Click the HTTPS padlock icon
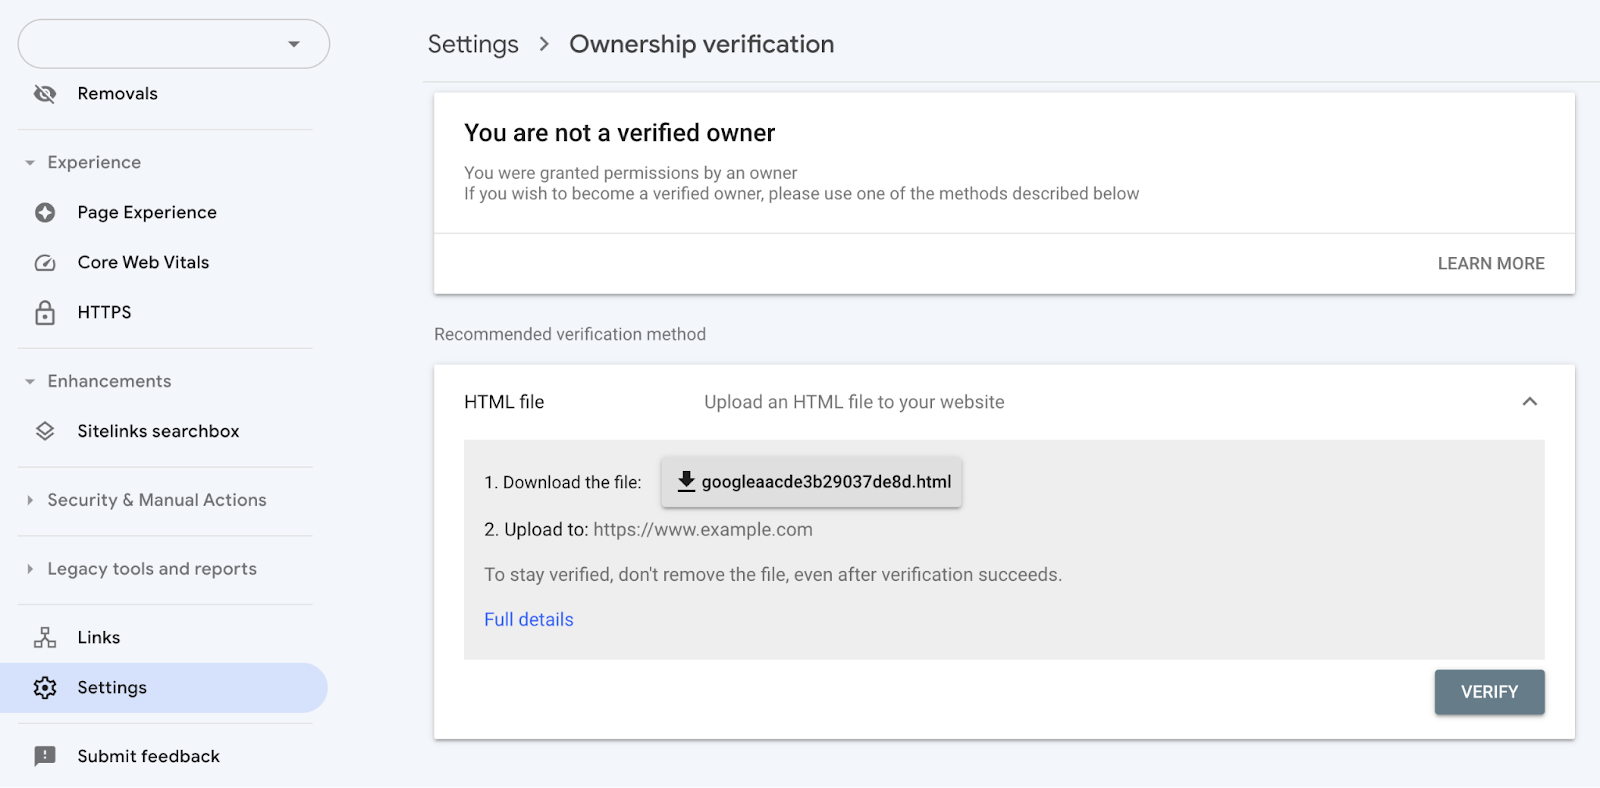This screenshot has height=788, width=1600. [45, 313]
